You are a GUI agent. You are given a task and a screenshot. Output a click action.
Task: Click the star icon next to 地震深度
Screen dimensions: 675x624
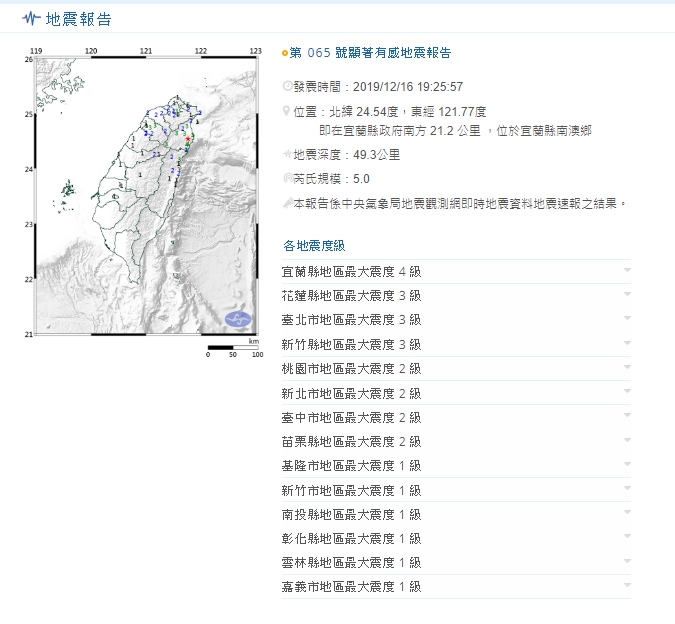288,155
